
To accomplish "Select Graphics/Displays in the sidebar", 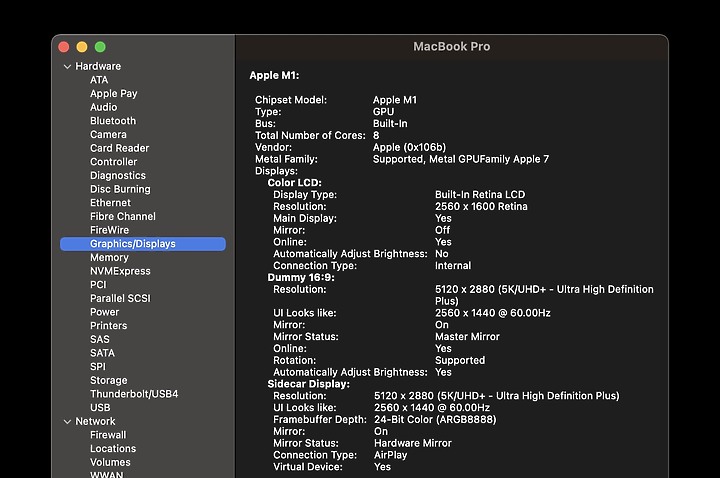I will 143,244.
